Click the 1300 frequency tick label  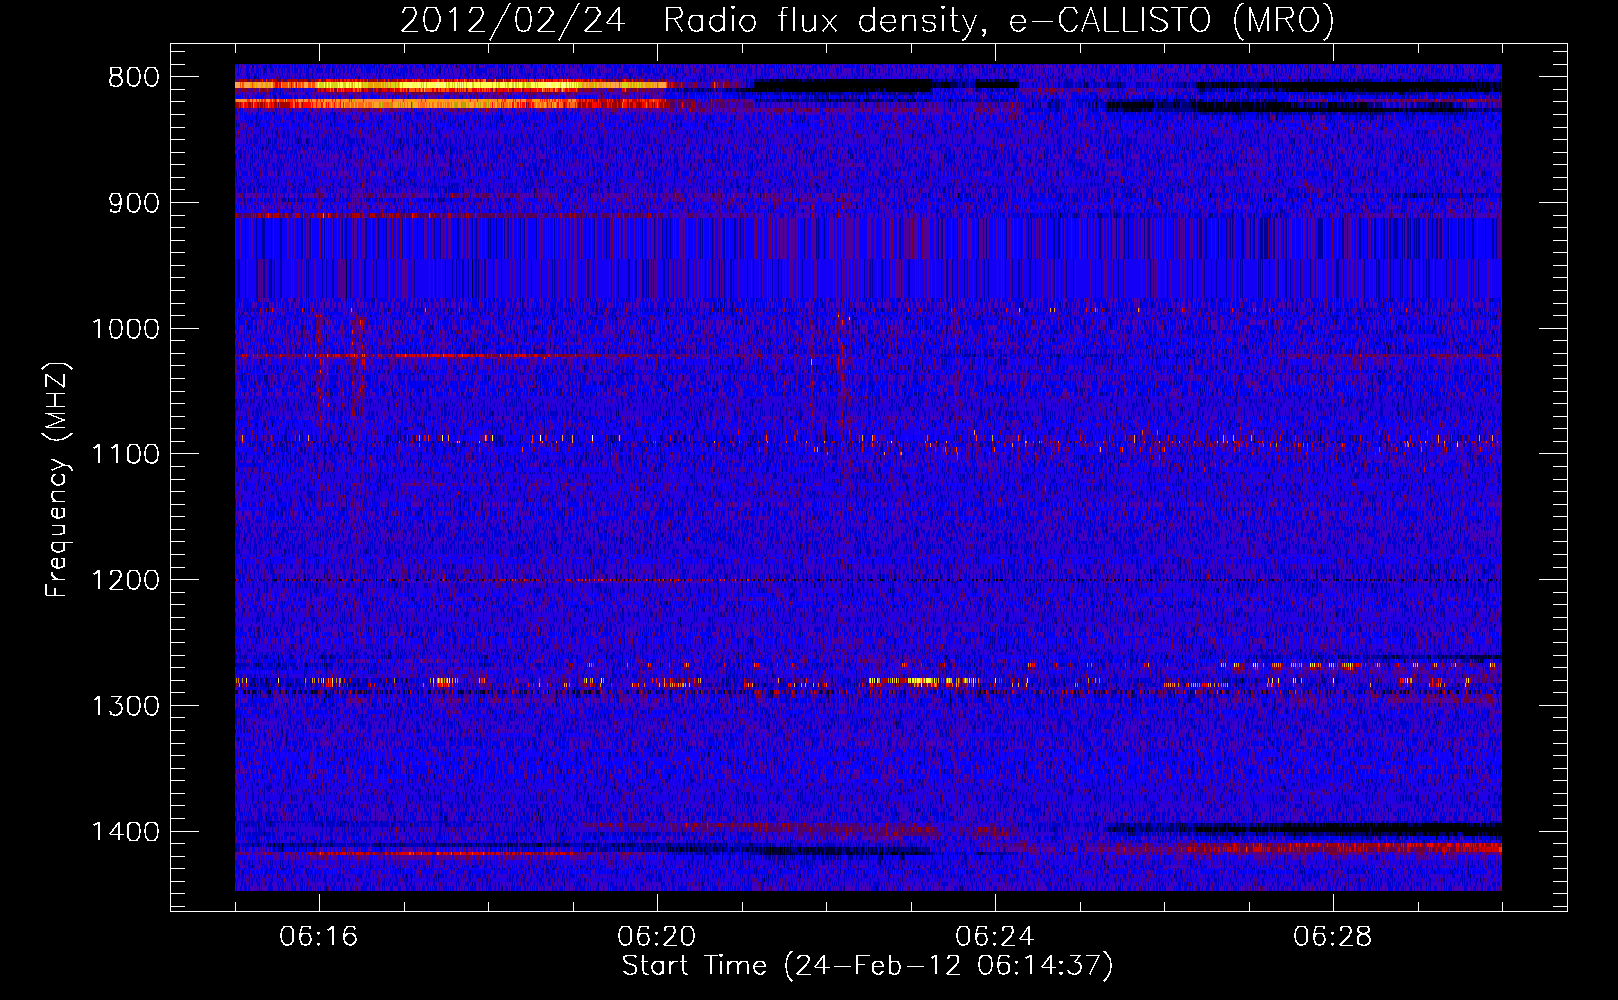pyautogui.click(x=125, y=706)
